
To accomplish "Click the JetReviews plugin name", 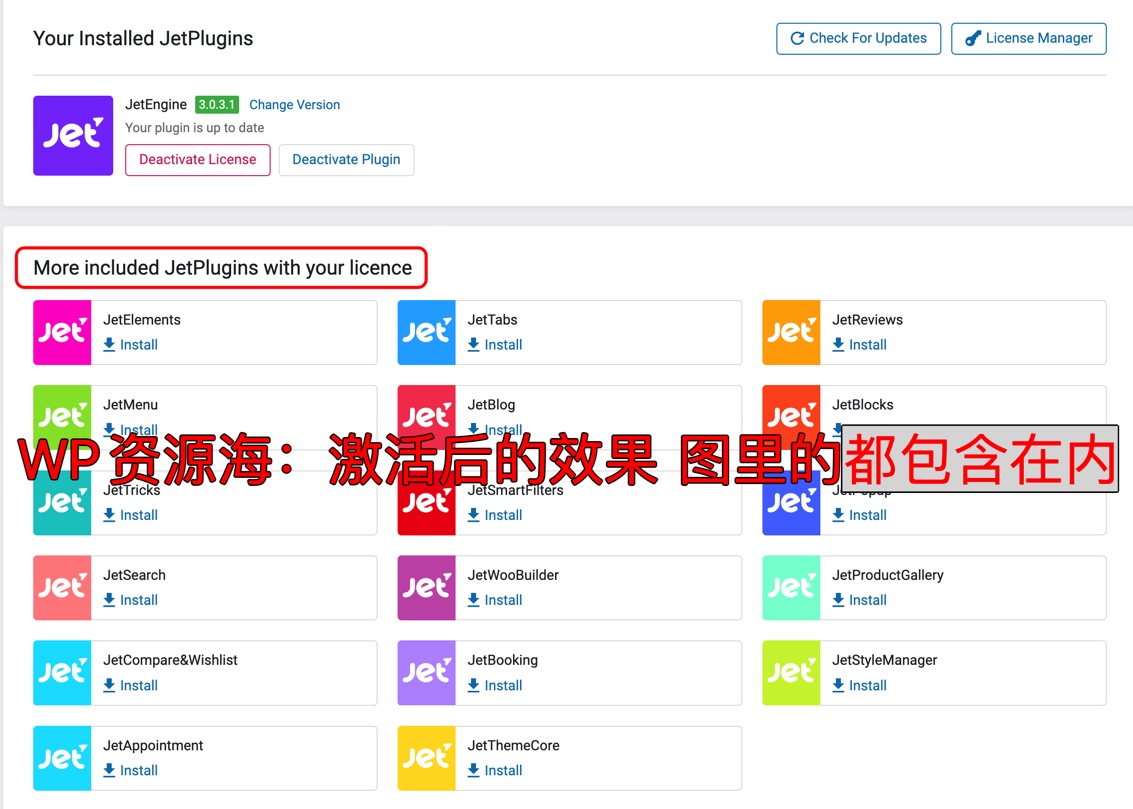I will click(x=867, y=320).
